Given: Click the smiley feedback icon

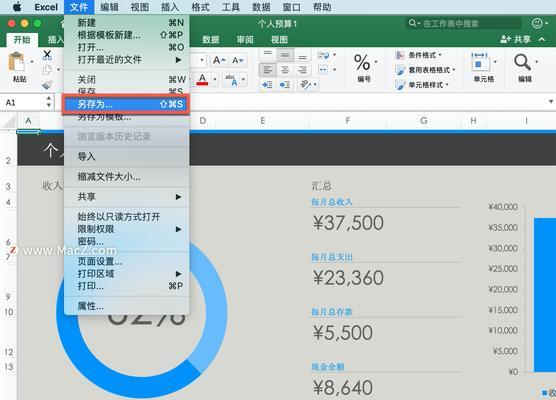Looking at the screenshot, I should tap(537, 23).
